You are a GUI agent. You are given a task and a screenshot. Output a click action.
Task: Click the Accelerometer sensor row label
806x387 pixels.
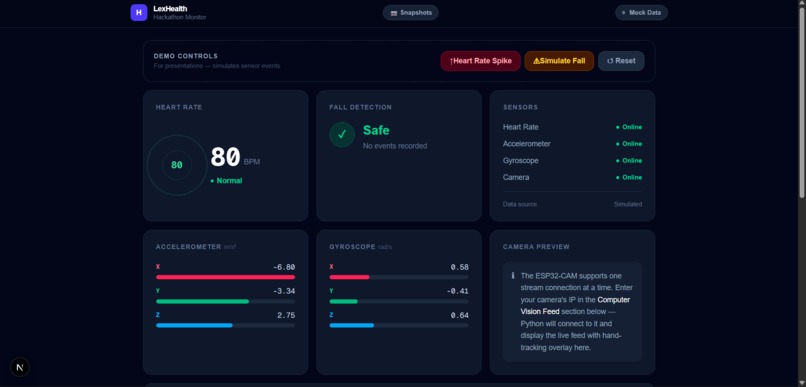pos(526,144)
